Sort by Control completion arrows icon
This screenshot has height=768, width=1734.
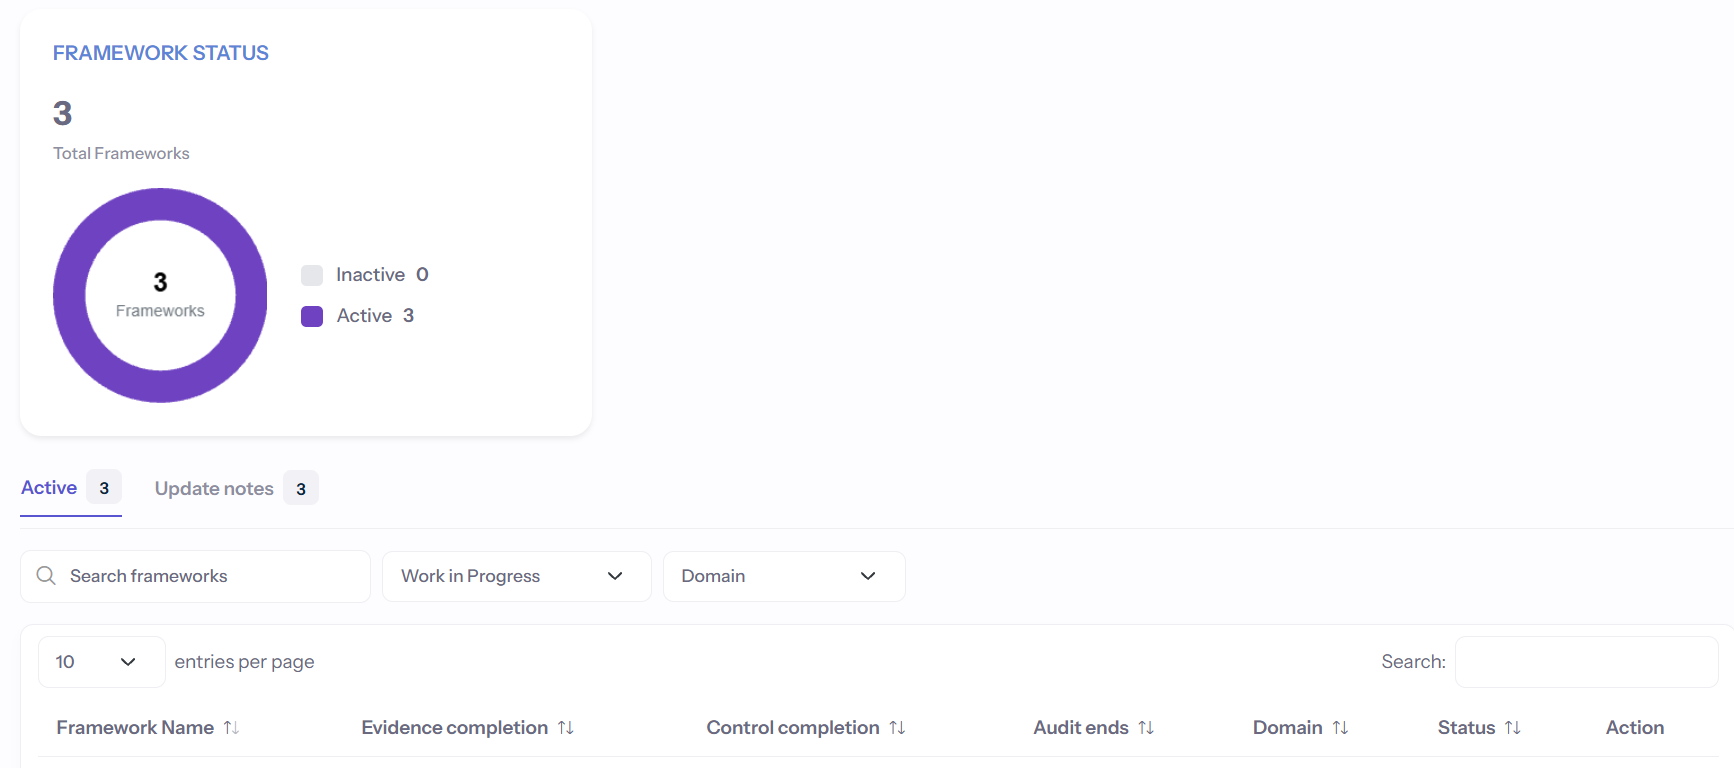click(897, 728)
